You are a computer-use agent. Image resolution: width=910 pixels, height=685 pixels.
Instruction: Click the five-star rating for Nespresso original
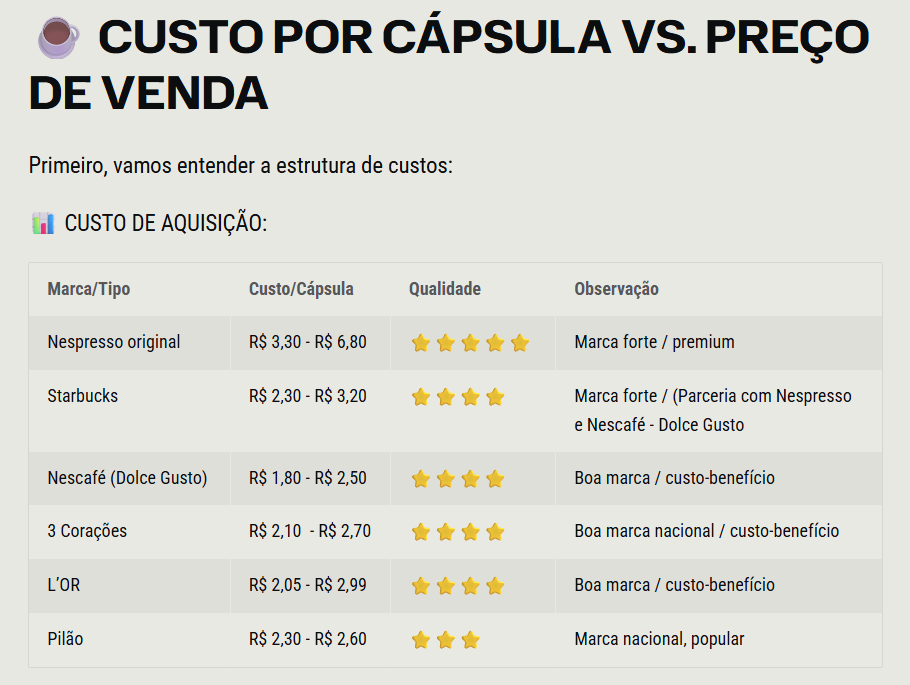click(x=470, y=343)
